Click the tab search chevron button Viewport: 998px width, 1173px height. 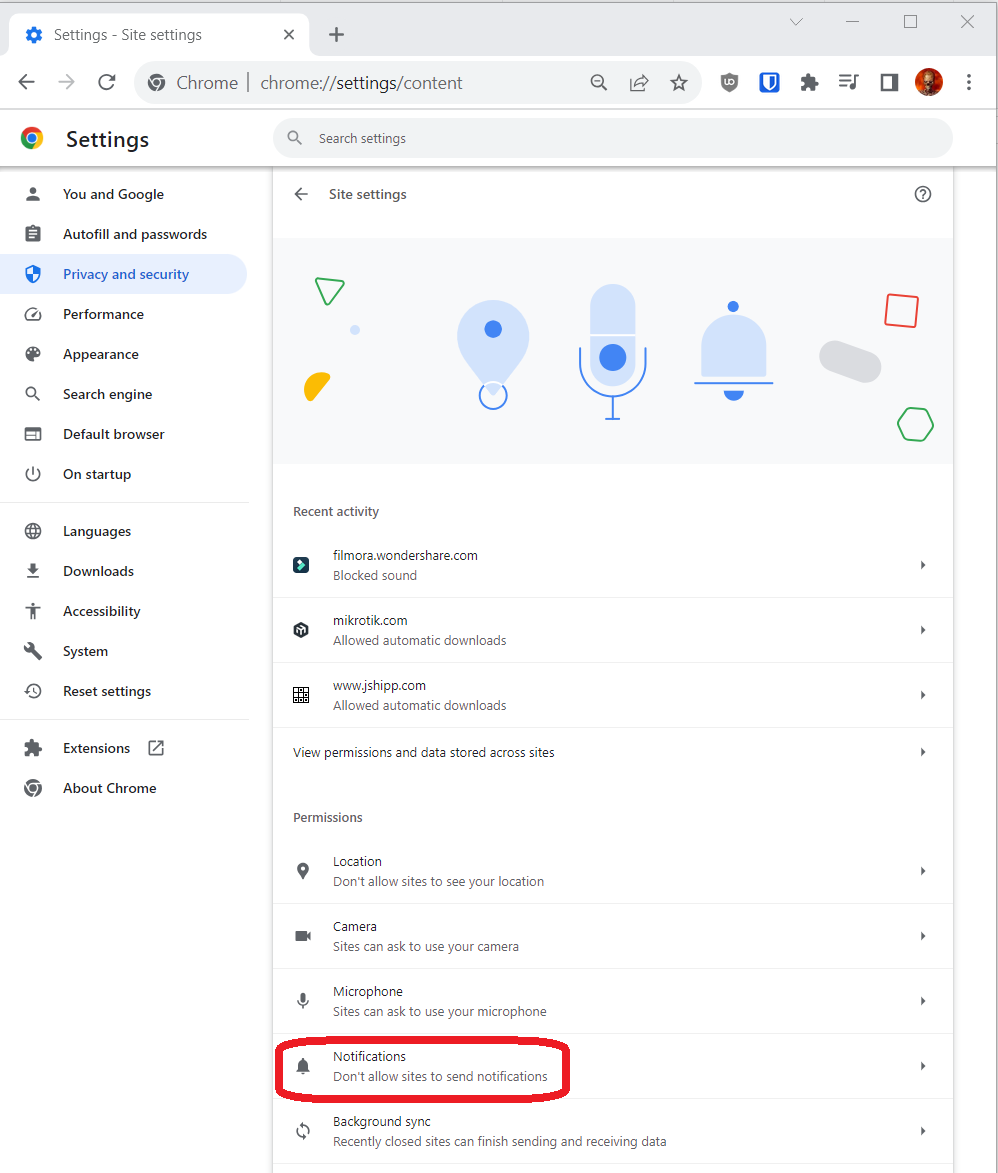[x=796, y=22]
